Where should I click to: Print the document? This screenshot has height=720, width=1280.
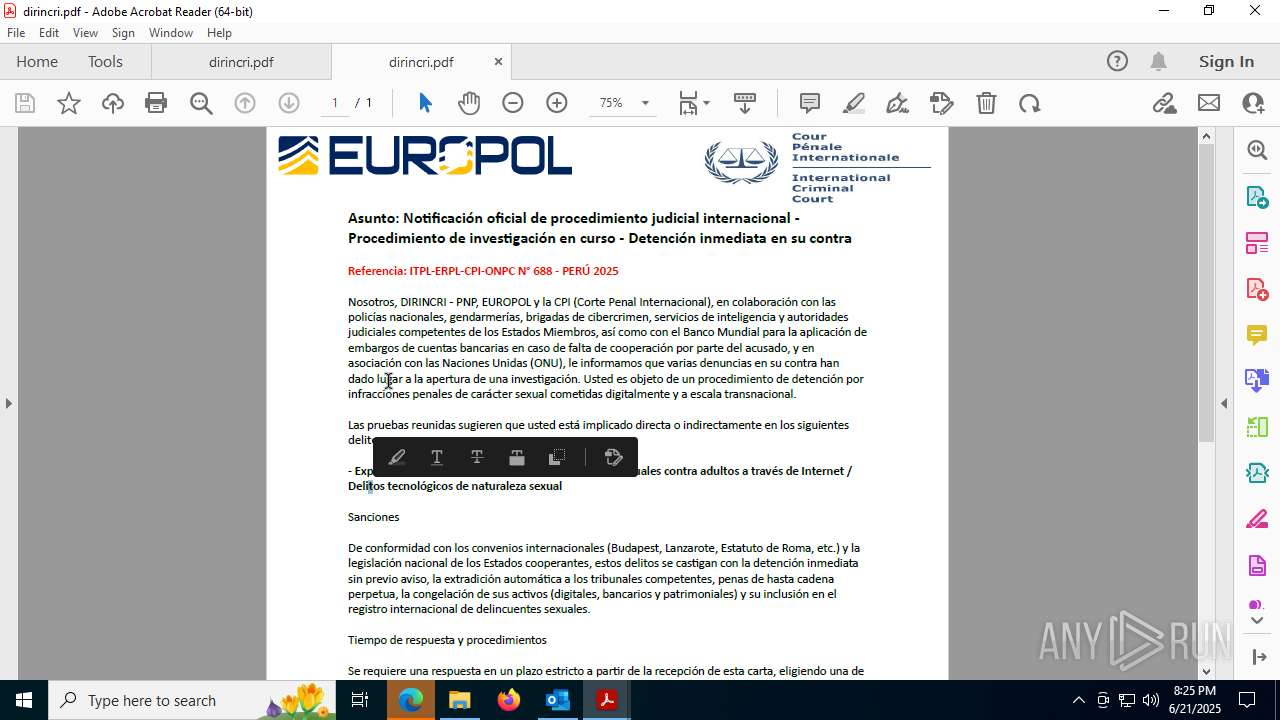click(156, 103)
